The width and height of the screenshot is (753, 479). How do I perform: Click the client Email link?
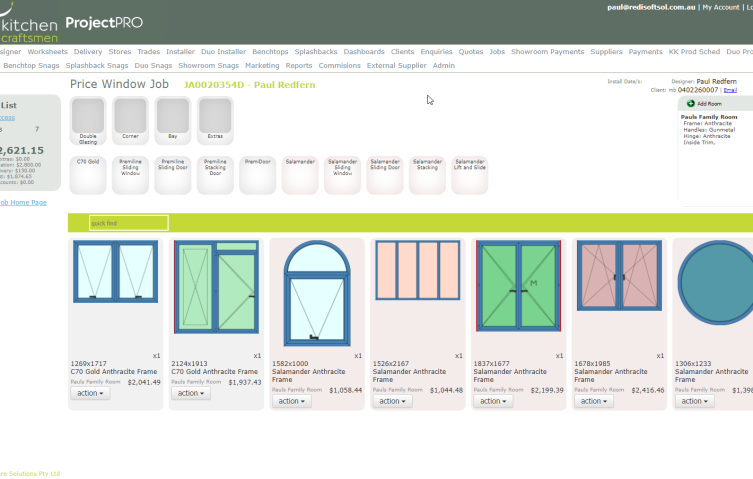[x=730, y=90]
